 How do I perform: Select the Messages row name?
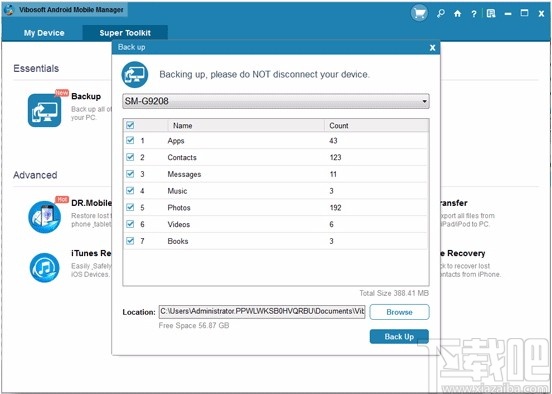(184, 174)
